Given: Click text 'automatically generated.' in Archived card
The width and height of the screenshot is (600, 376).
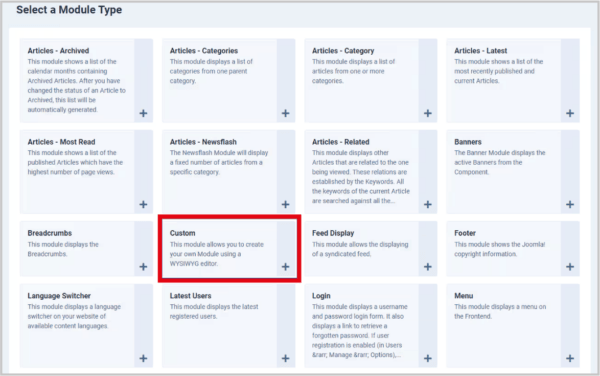Looking at the screenshot, I should click(x=62, y=110).
